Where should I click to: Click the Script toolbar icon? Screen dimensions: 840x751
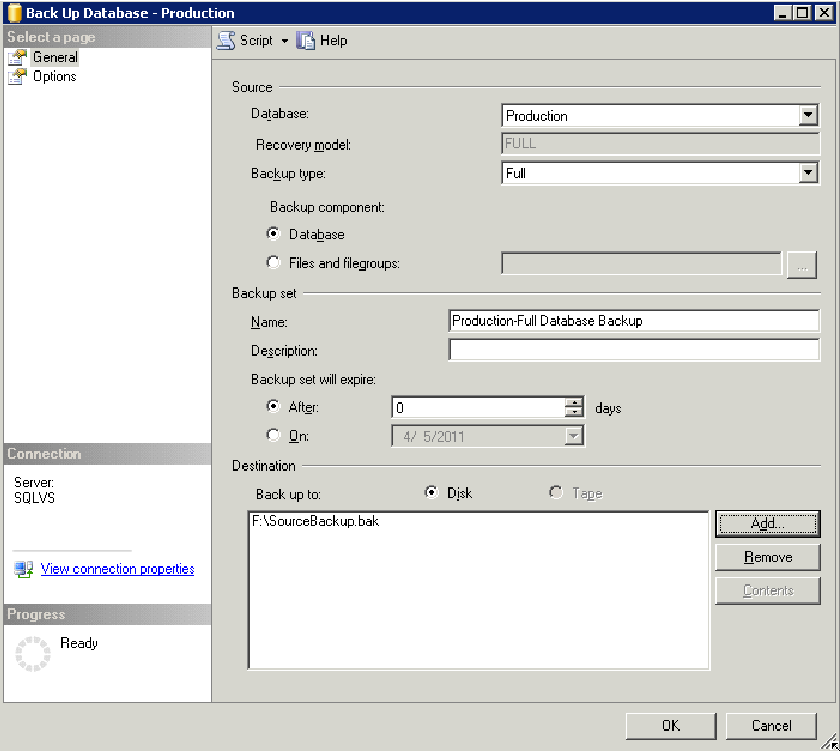click(x=227, y=41)
